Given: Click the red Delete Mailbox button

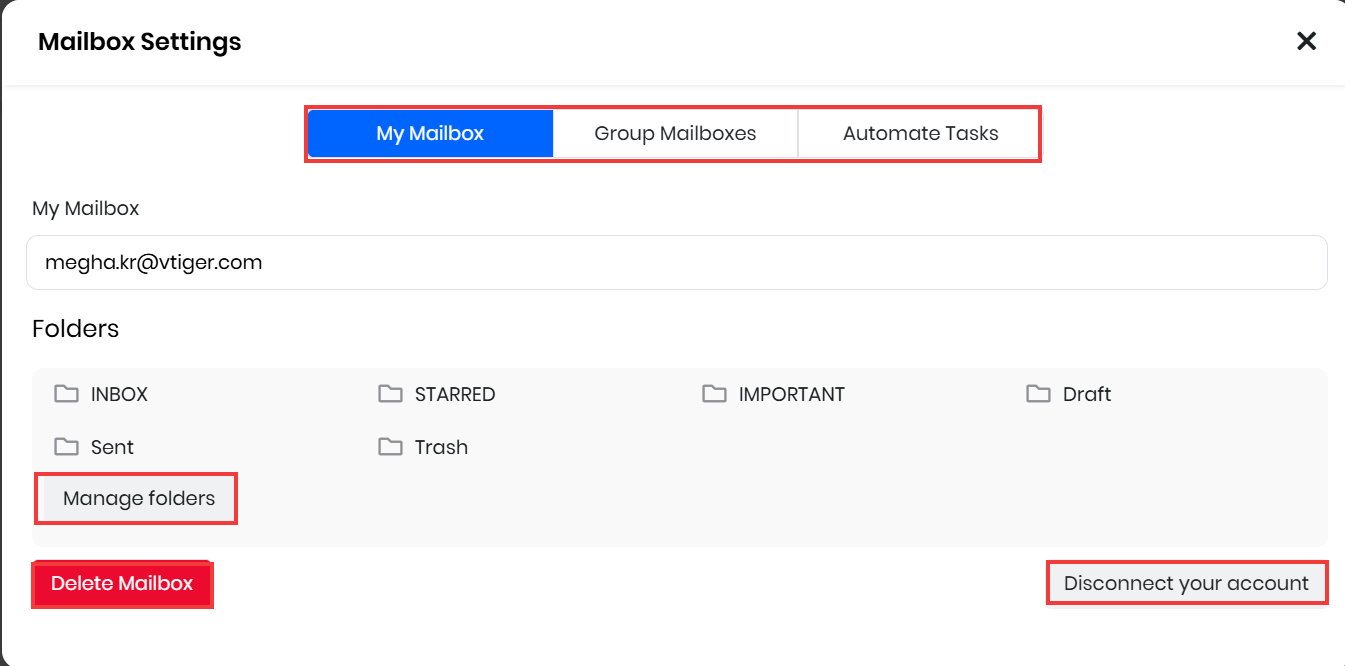Looking at the screenshot, I should (x=122, y=584).
